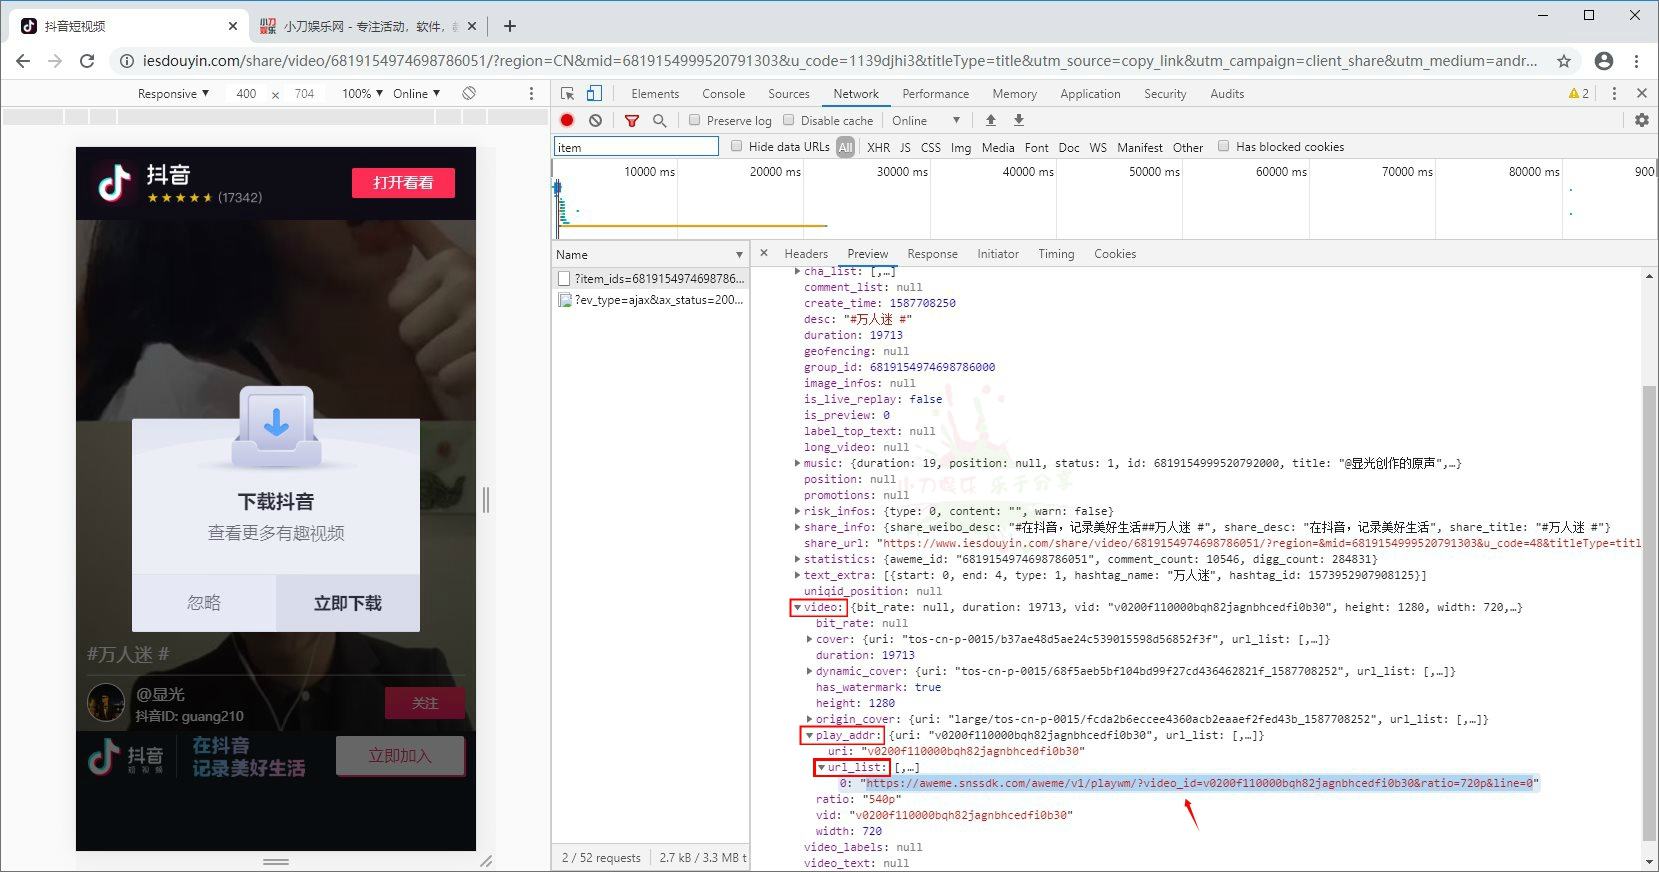Click the record network log button
1659x872 pixels.
567,120
